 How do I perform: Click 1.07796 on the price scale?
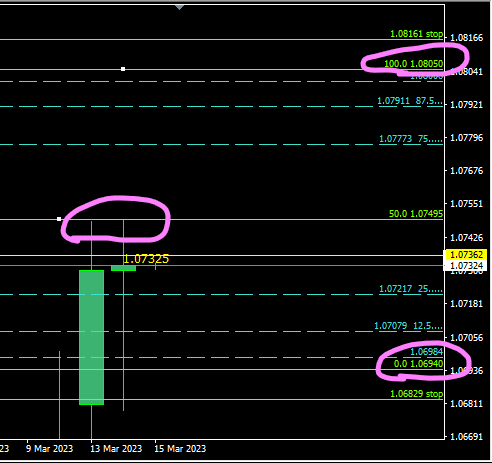[x=466, y=138]
